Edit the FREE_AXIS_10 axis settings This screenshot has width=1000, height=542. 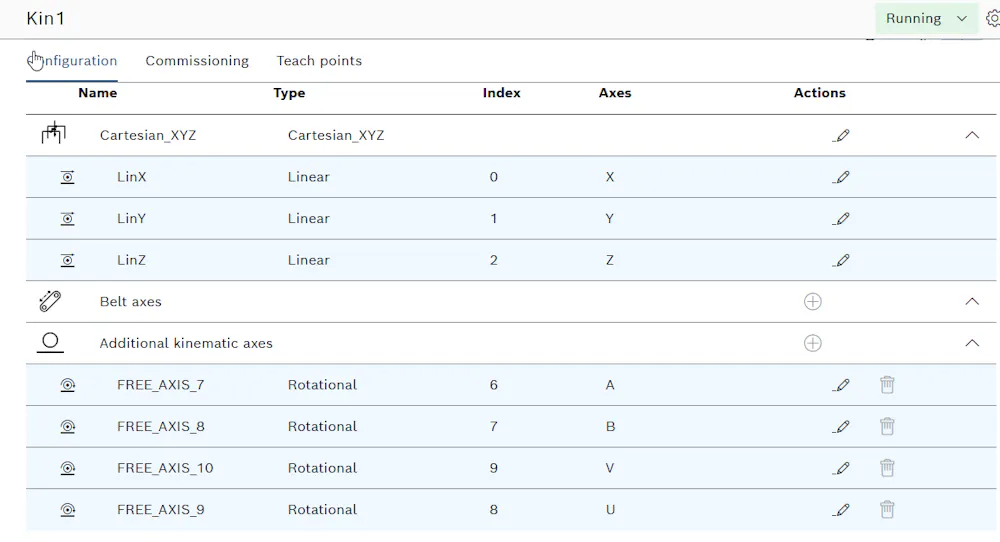[841, 468]
